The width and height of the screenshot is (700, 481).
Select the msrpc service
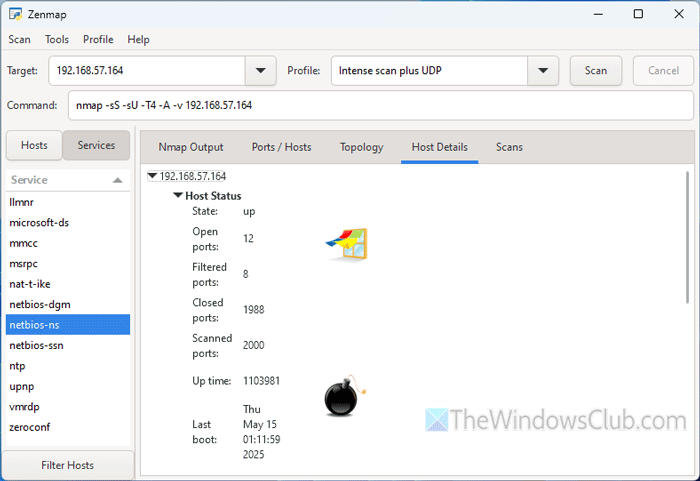point(68,264)
